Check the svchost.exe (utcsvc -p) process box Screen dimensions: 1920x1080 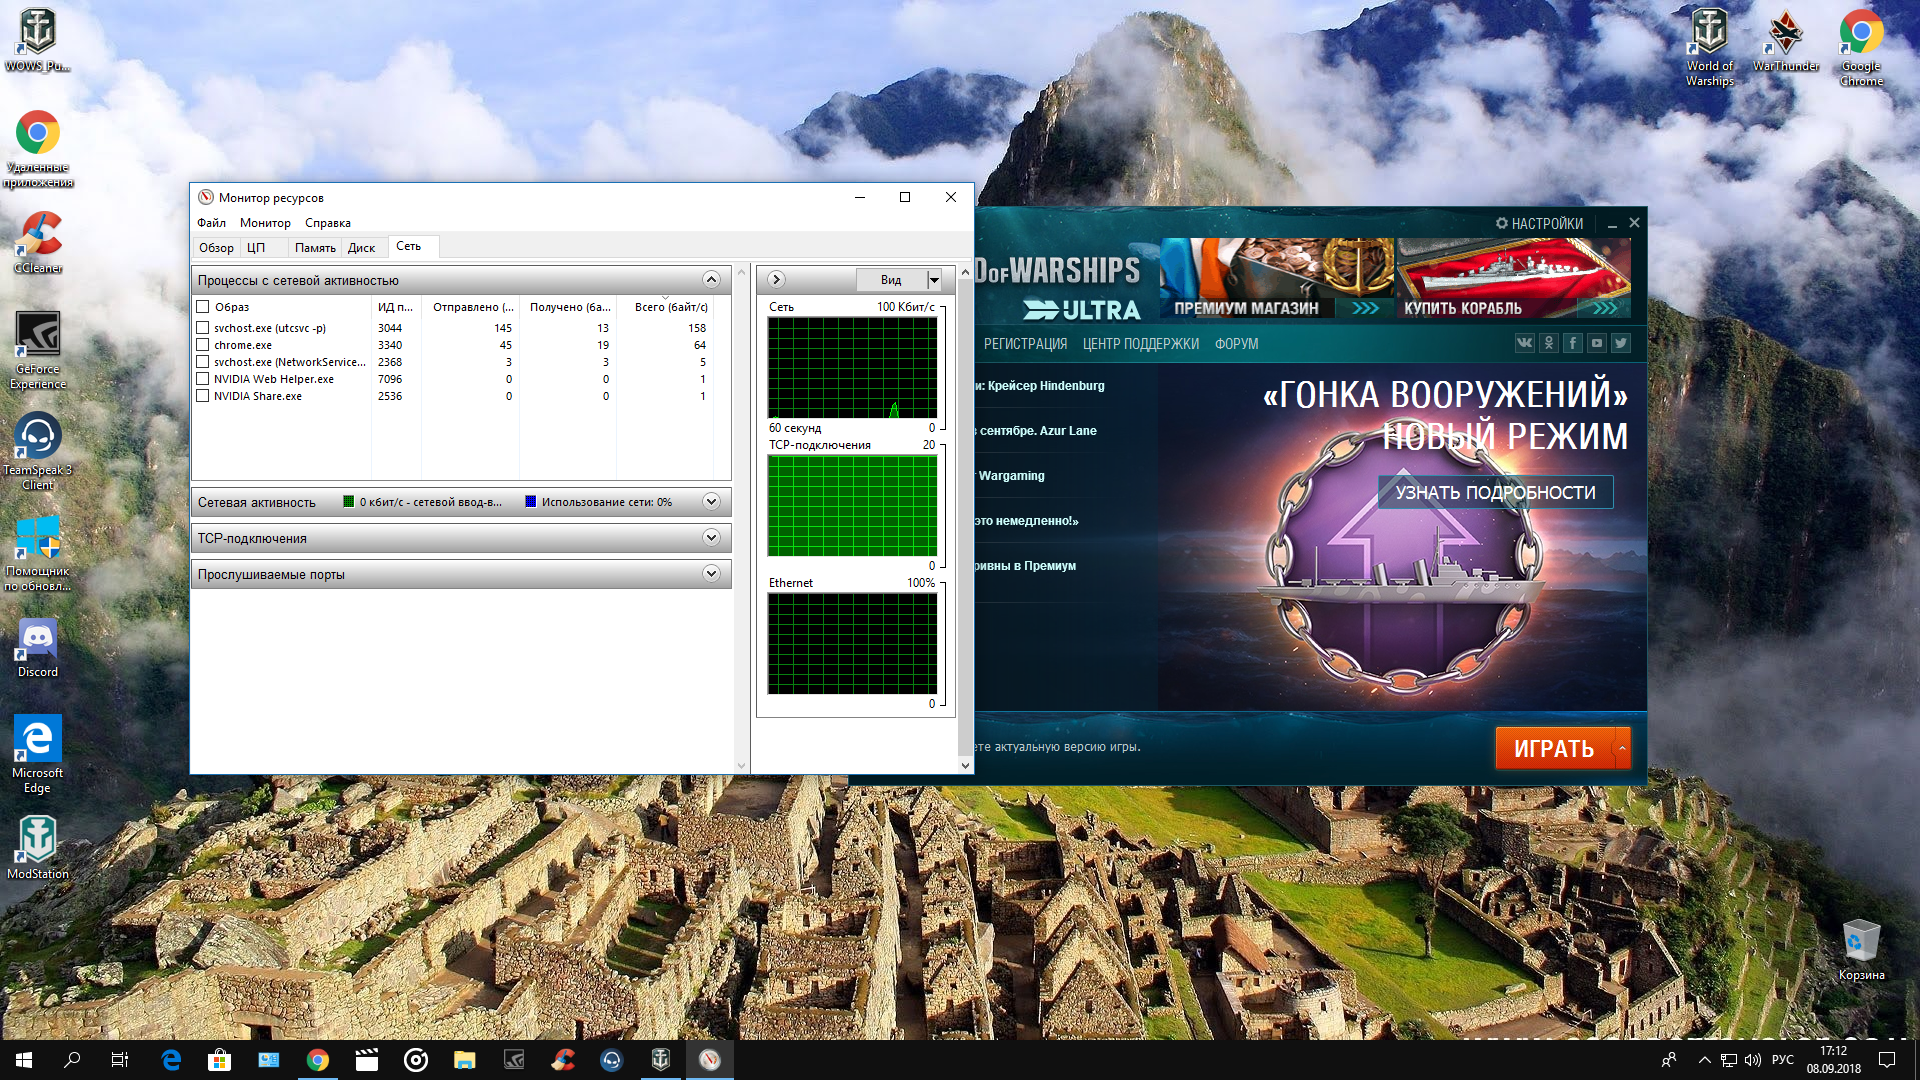pos(203,328)
